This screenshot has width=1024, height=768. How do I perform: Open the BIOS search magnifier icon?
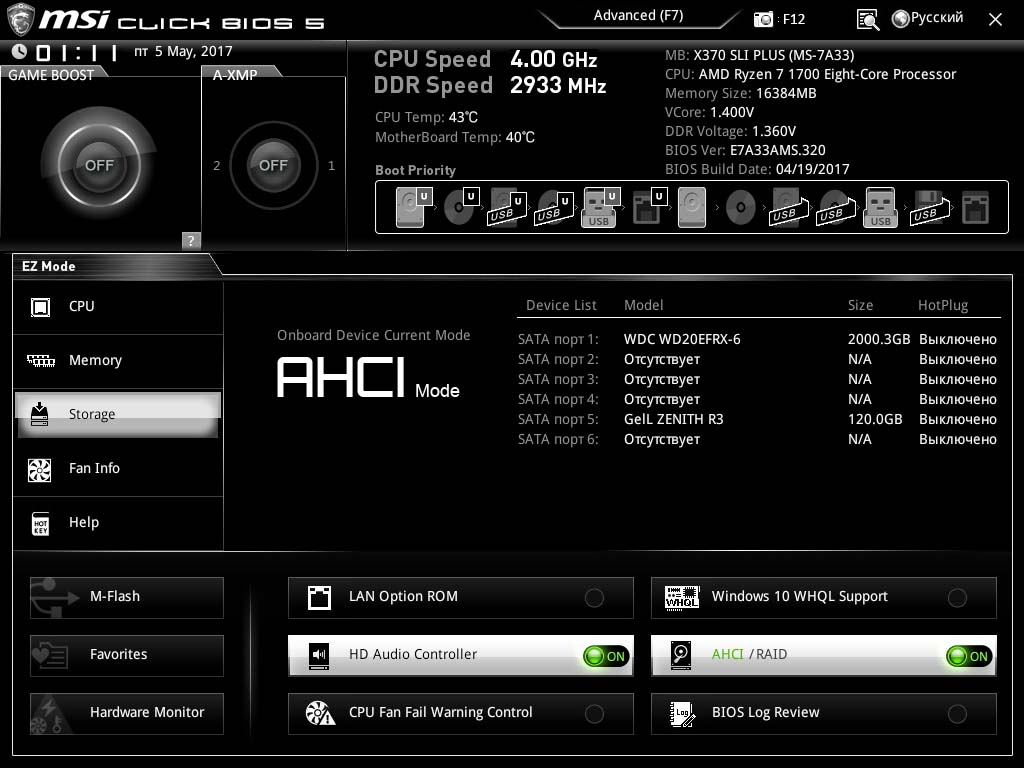click(868, 20)
